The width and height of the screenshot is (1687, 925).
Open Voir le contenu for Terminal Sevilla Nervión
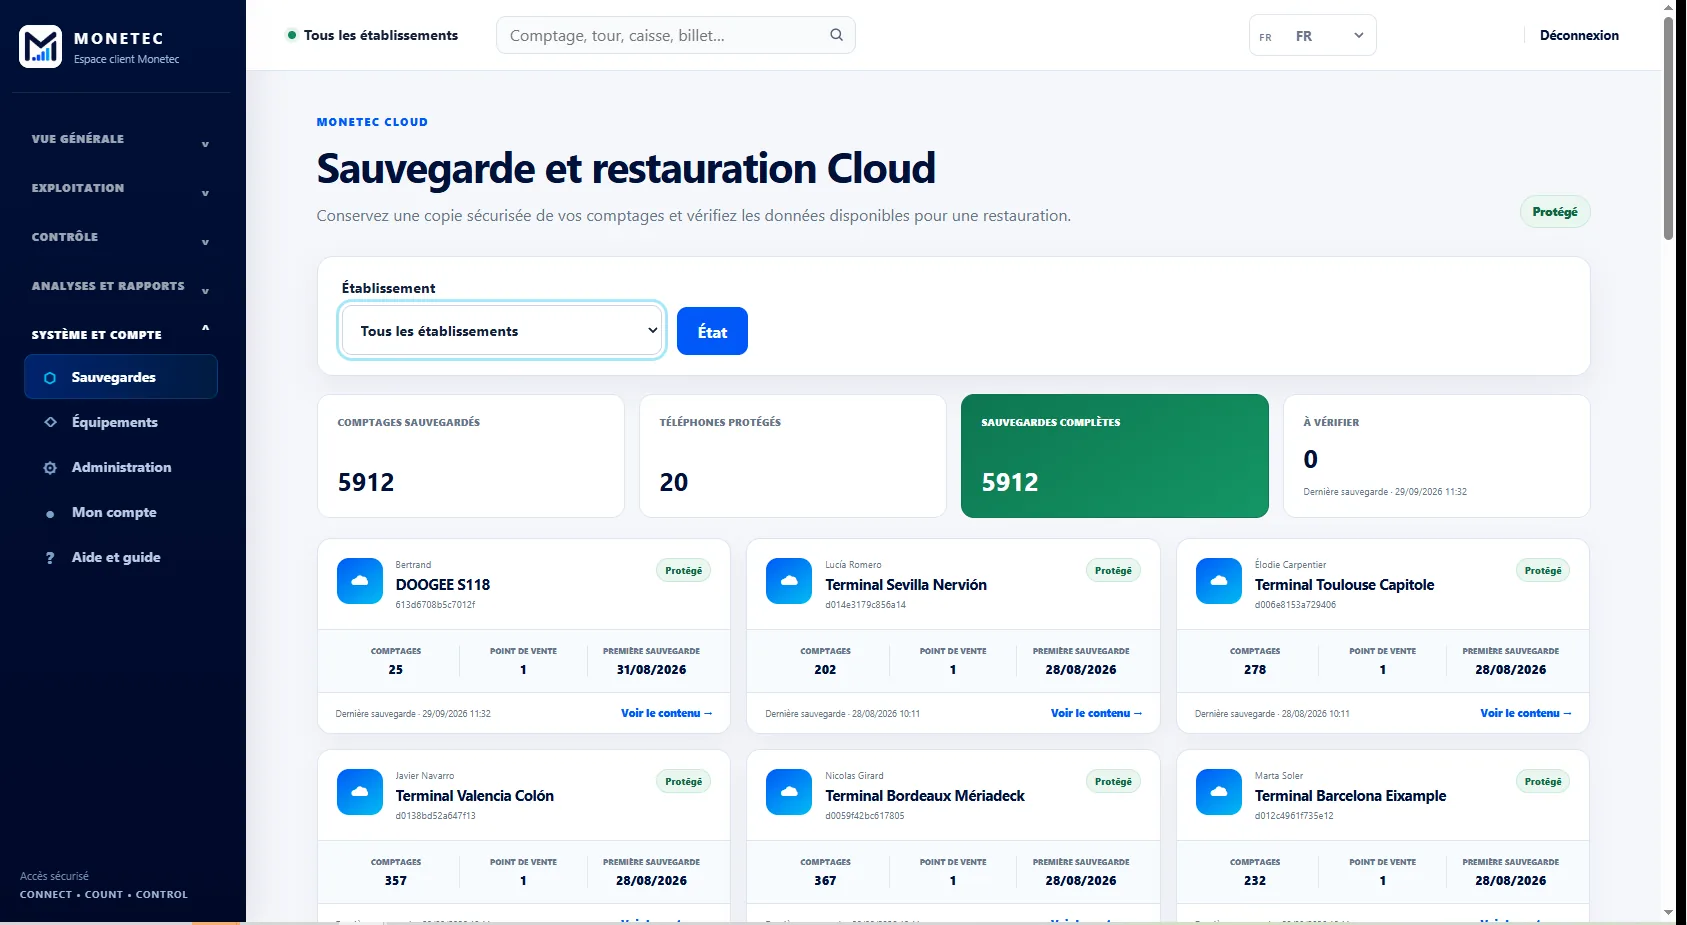[1096, 713]
